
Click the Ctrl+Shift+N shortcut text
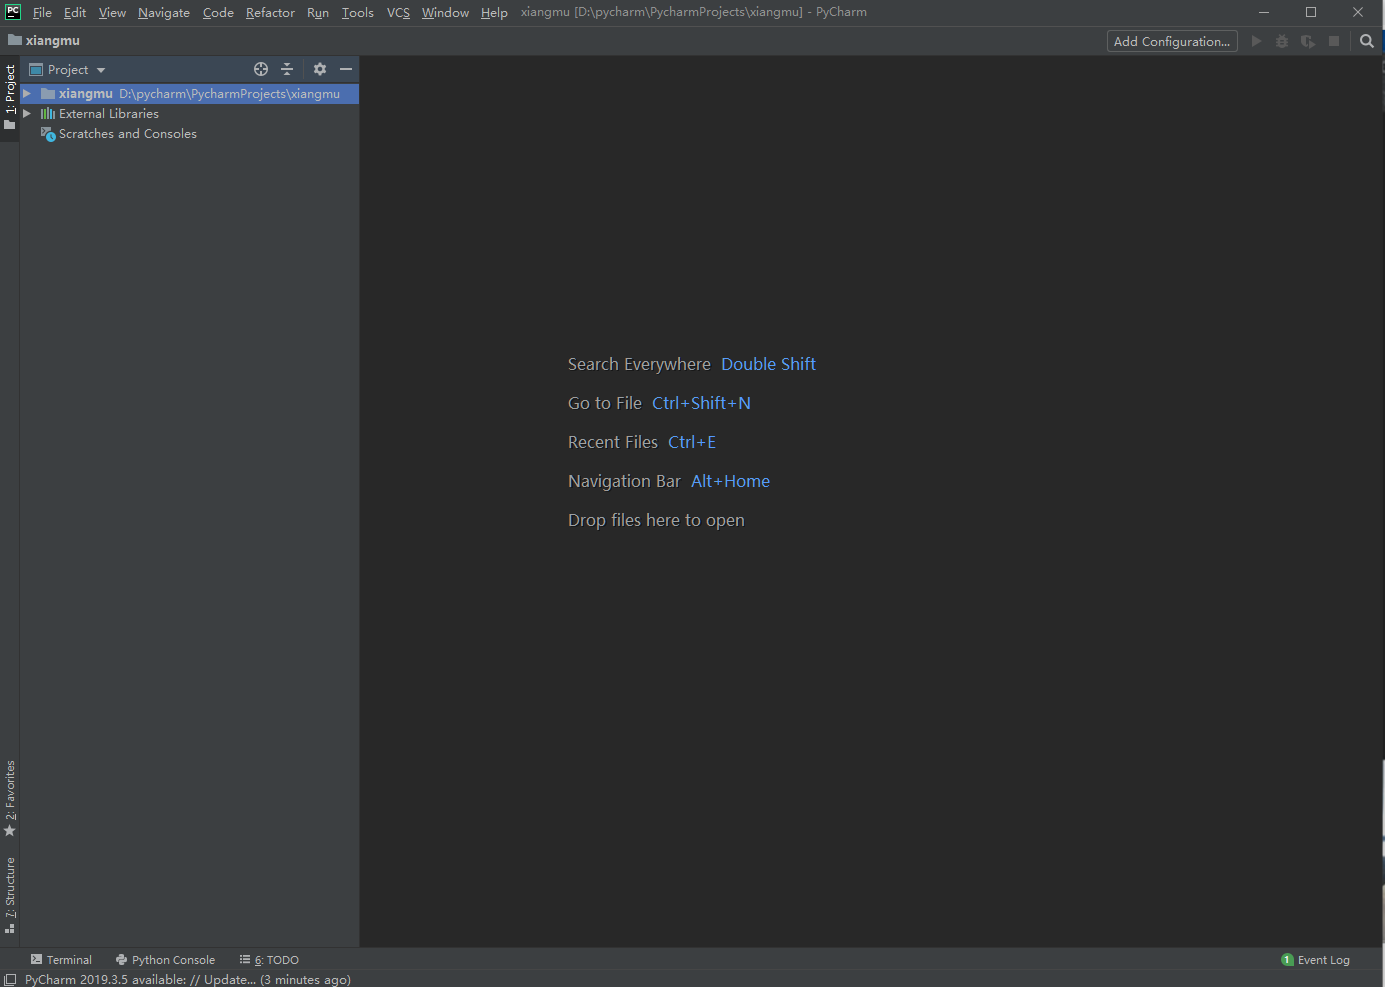(x=701, y=403)
